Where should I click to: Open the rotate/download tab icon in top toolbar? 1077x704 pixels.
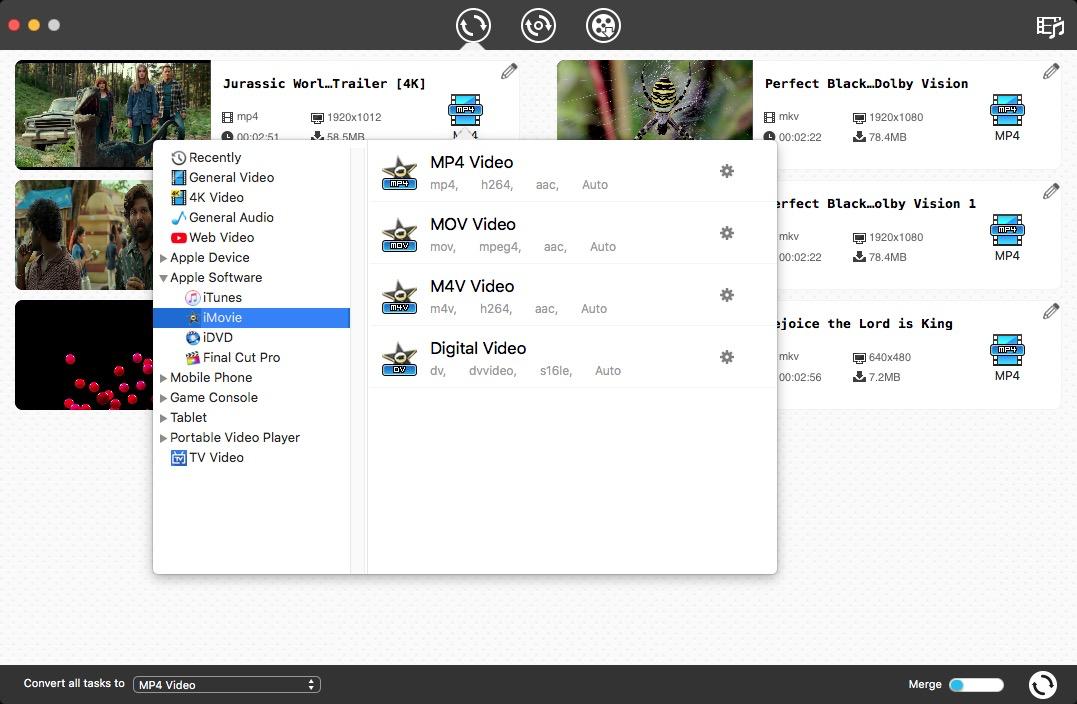pos(538,25)
